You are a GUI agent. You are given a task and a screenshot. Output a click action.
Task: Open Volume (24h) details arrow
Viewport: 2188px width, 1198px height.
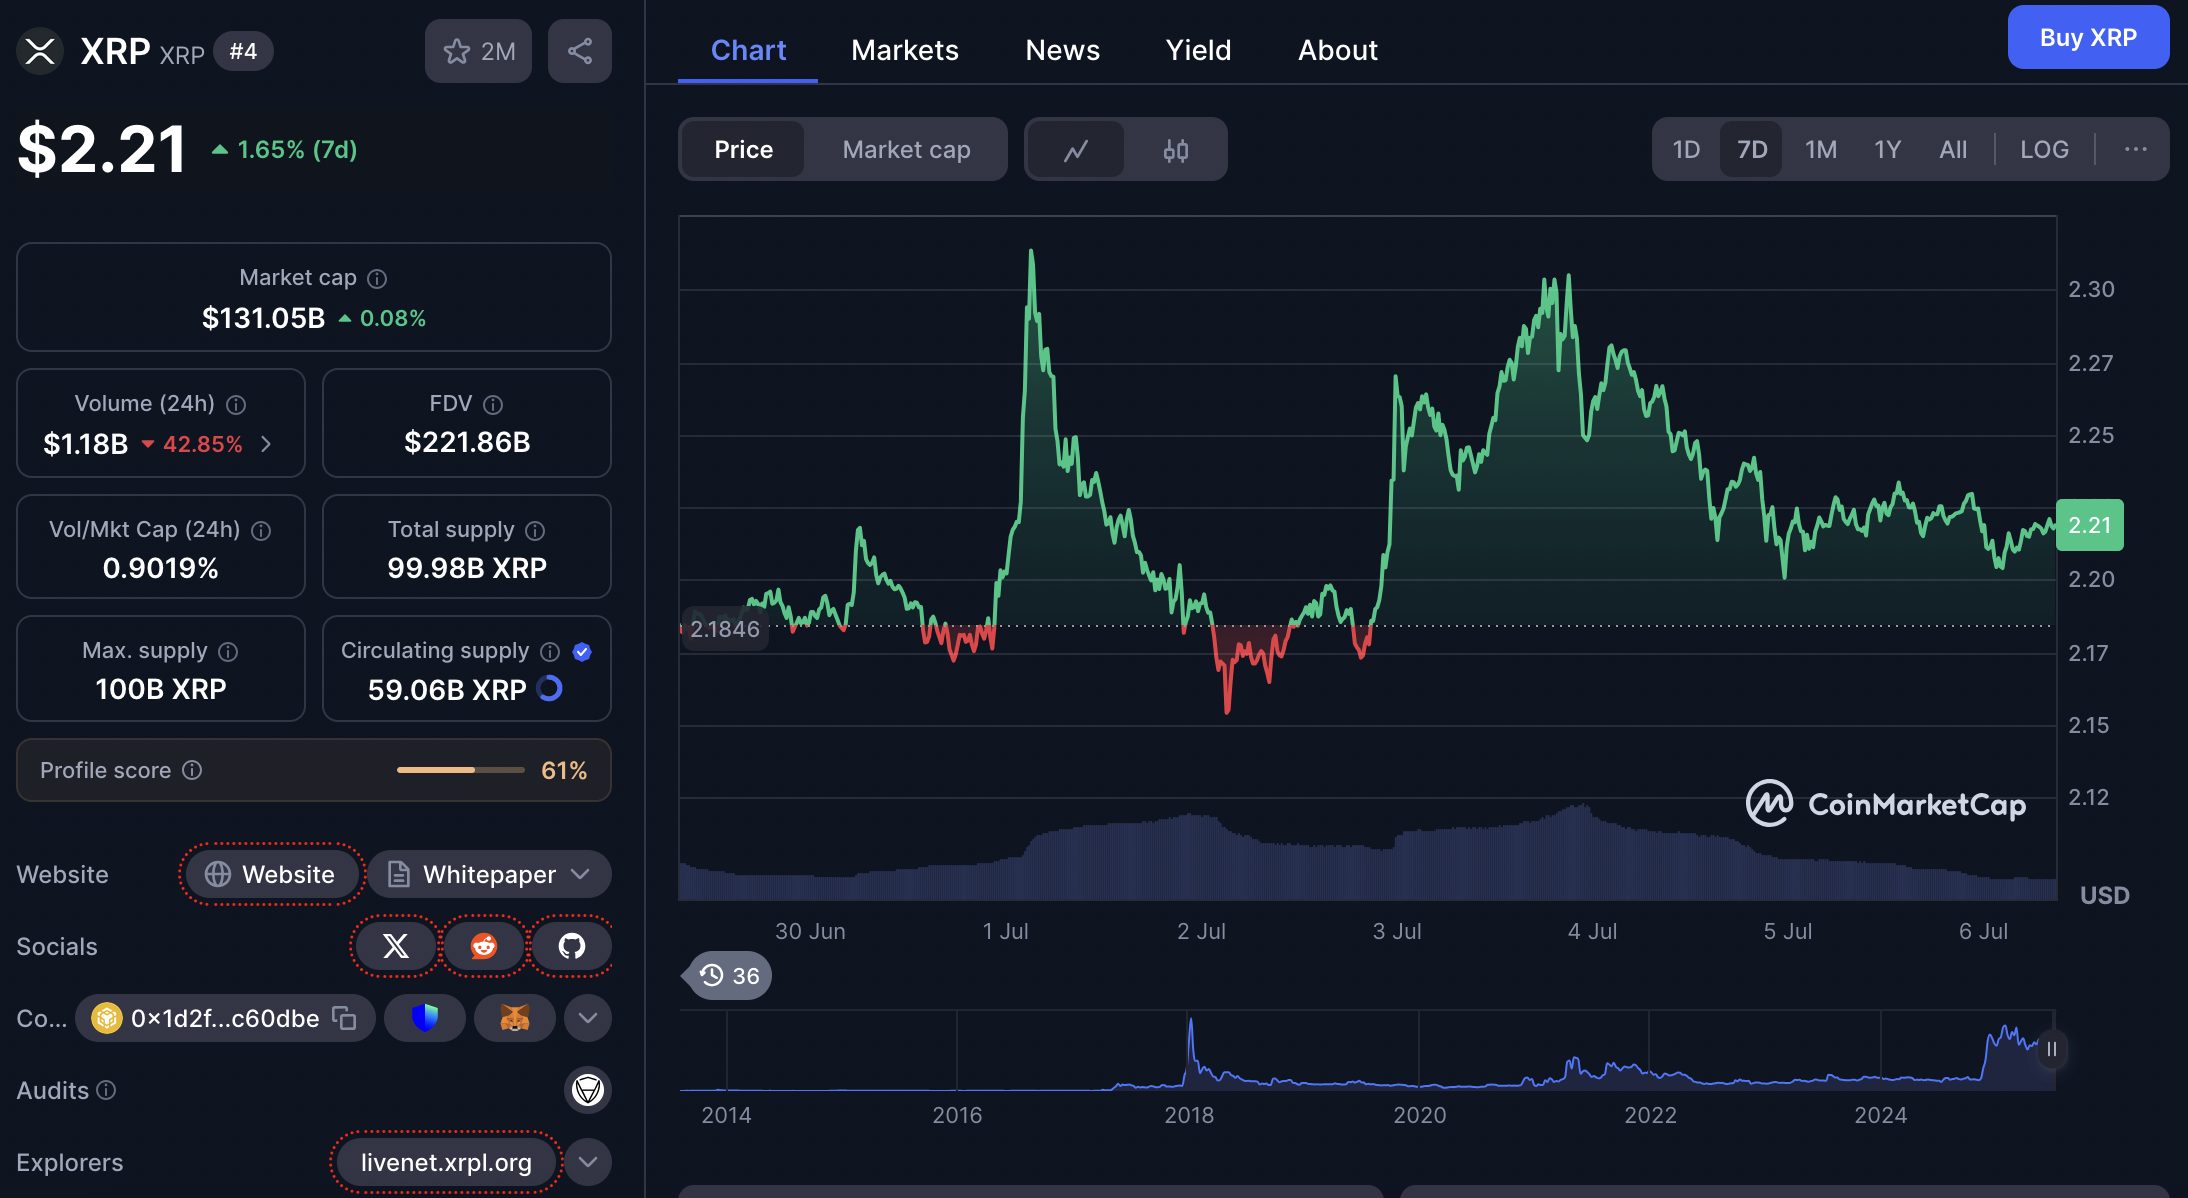pyautogui.click(x=266, y=443)
